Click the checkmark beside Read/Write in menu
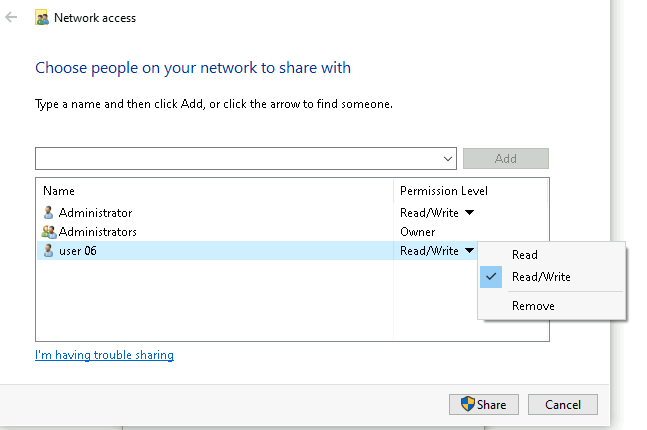Viewport: 647px width, 430px height. (491, 276)
